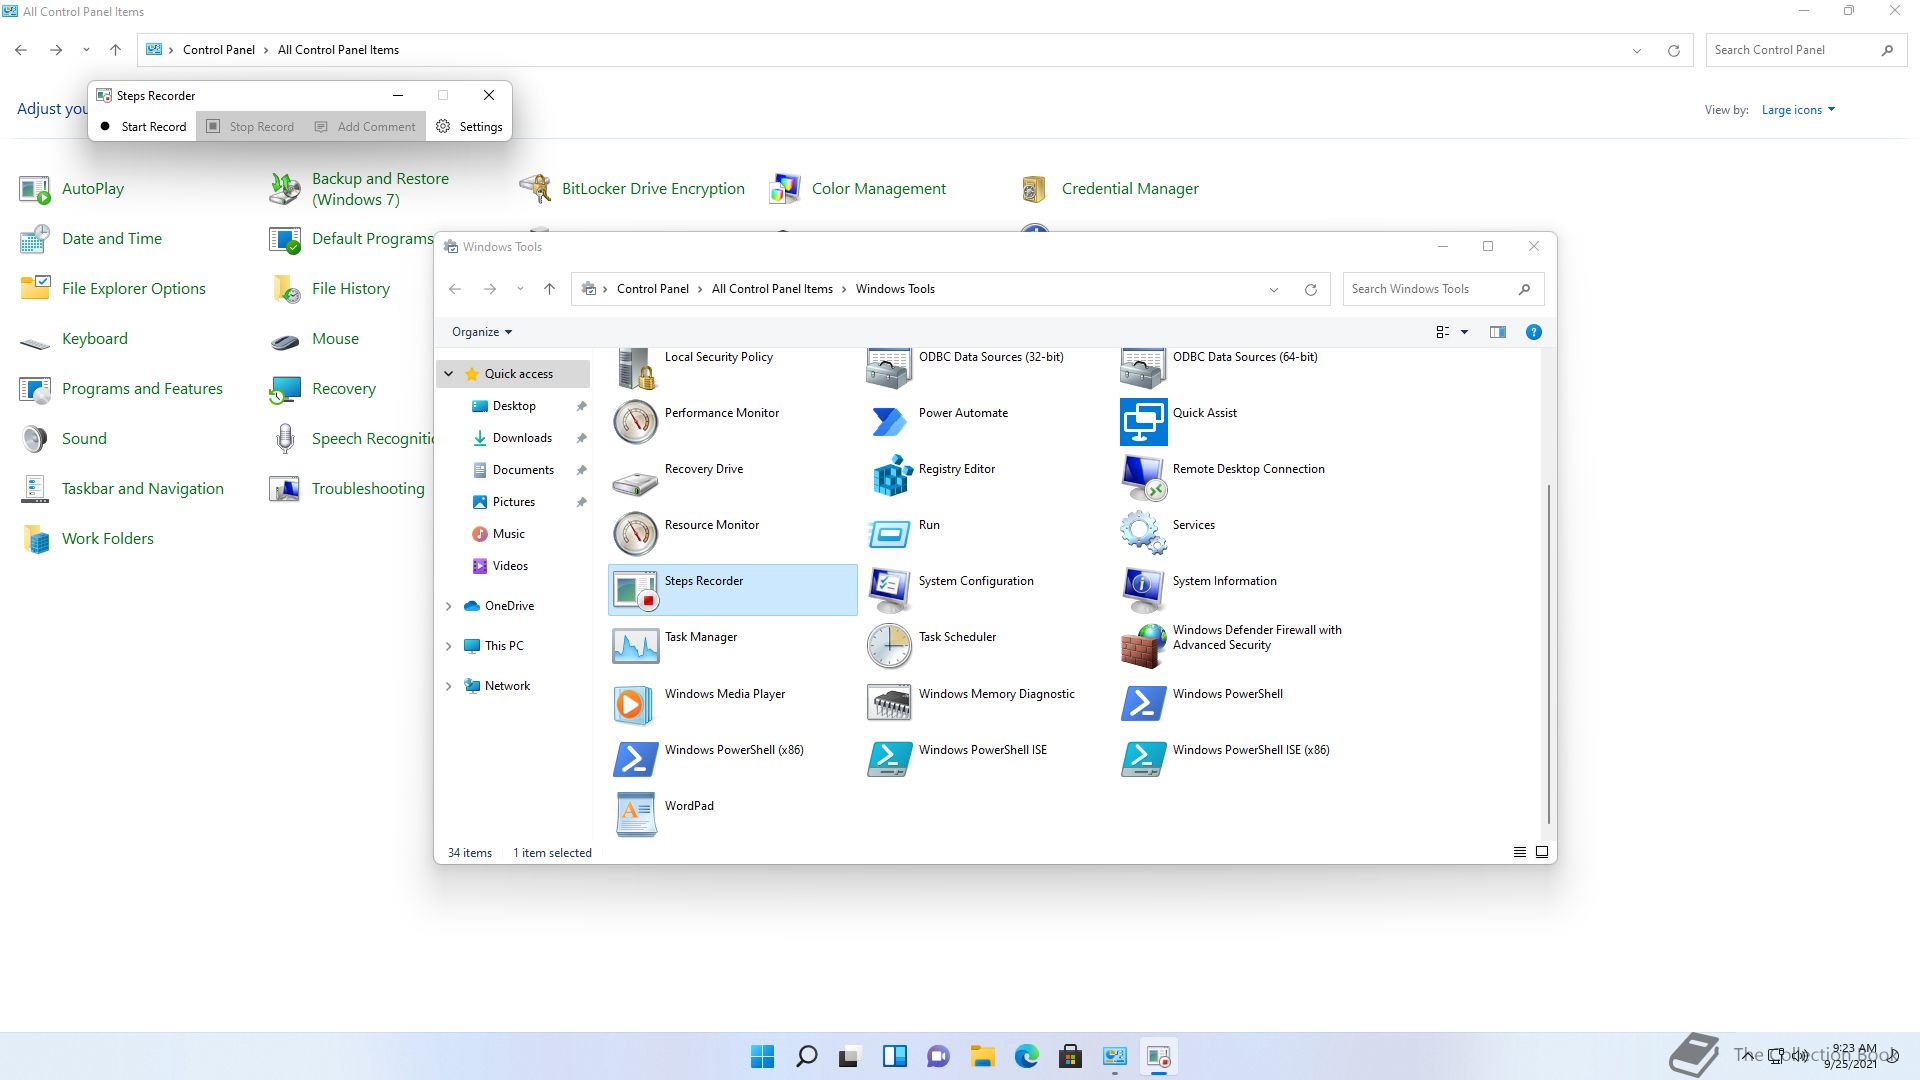
Task: Select Videos in the navigation pane
Action: click(x=510, y=566)
